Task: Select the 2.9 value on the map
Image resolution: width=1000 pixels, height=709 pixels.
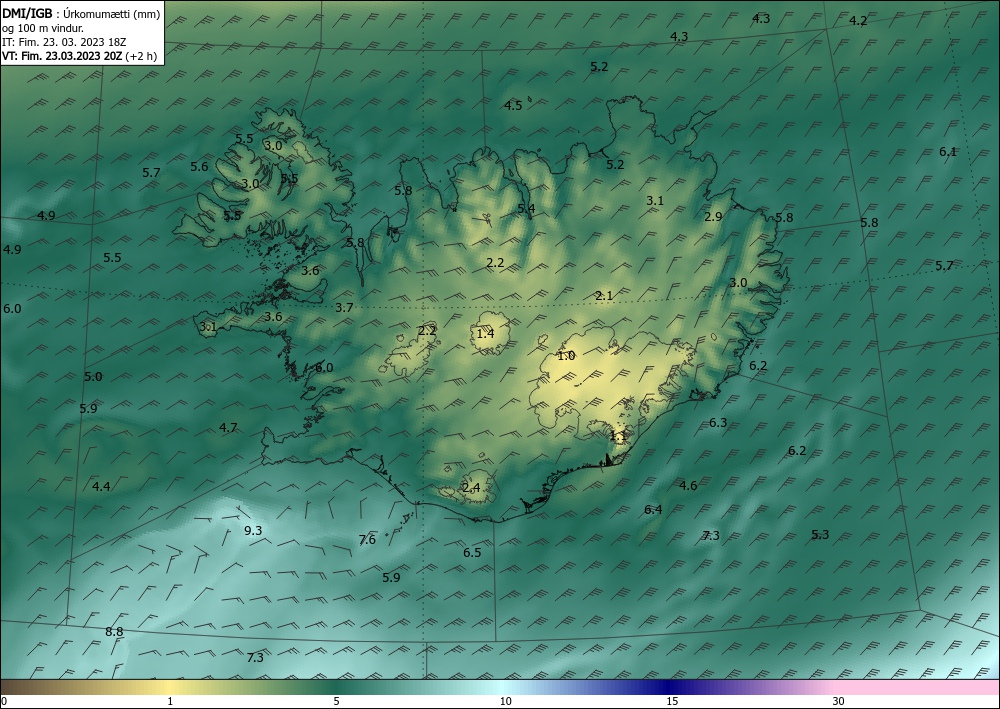Action: click(x=714, y=217)
